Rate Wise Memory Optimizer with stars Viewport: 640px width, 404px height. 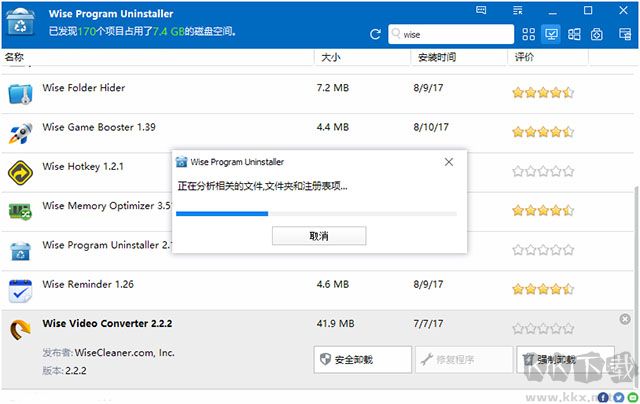coord(543,211)
